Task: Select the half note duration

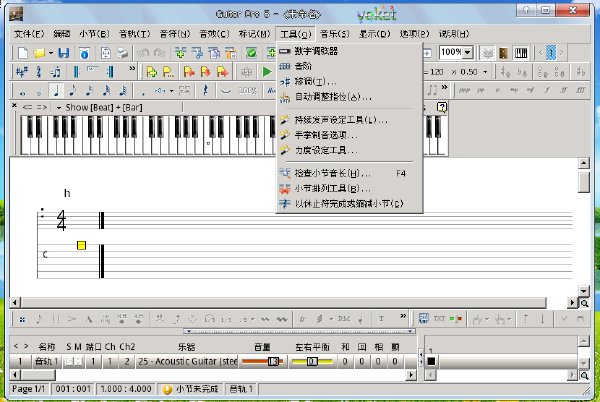Action: 39,91
